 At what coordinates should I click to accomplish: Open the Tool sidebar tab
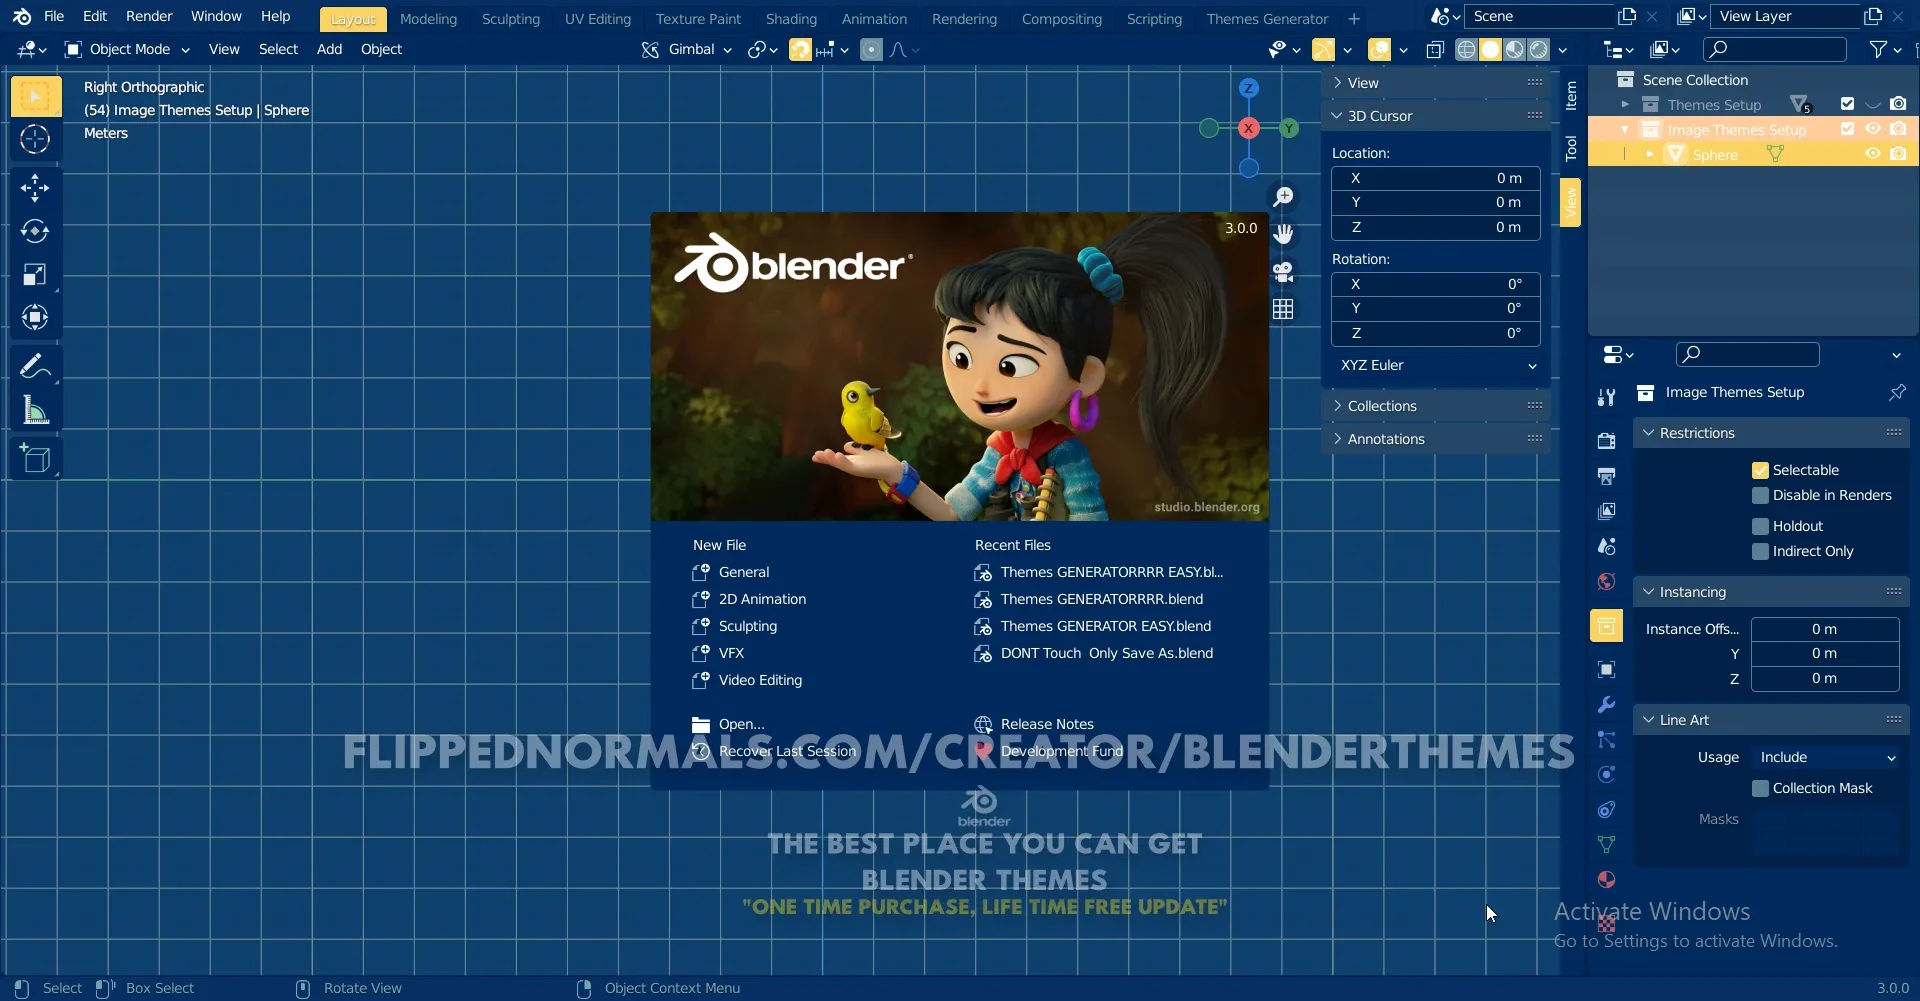coord(1571,148)
